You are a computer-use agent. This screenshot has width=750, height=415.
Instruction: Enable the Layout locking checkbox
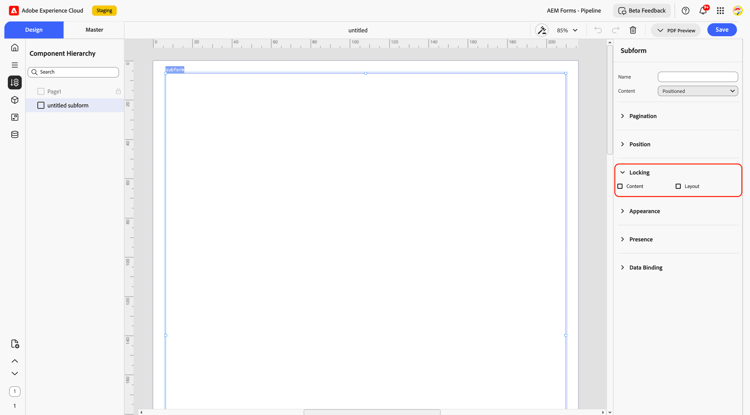[x=678, y=186]
